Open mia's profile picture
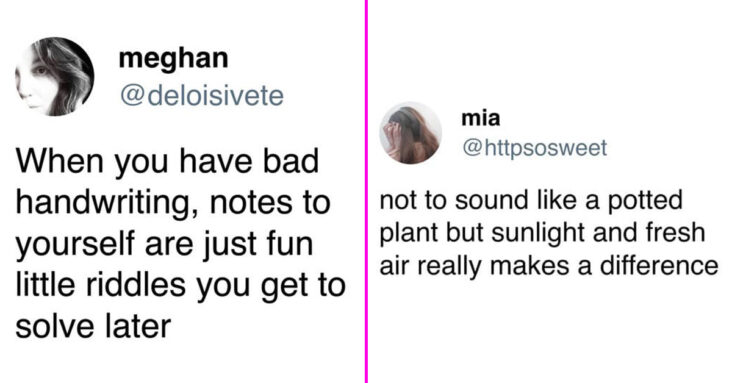732x383 pixels. [x=410, y=133]
